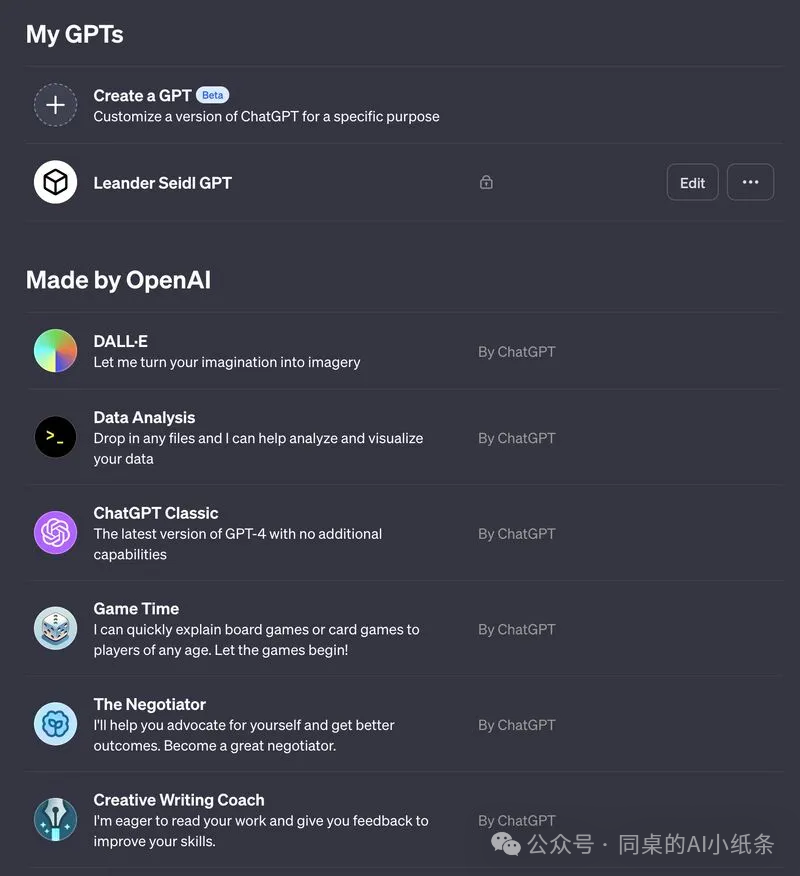Screen dimensions: 800x876
Task: Open the Creative Writing Coach pen icon
Action: [x=56, y=819]
